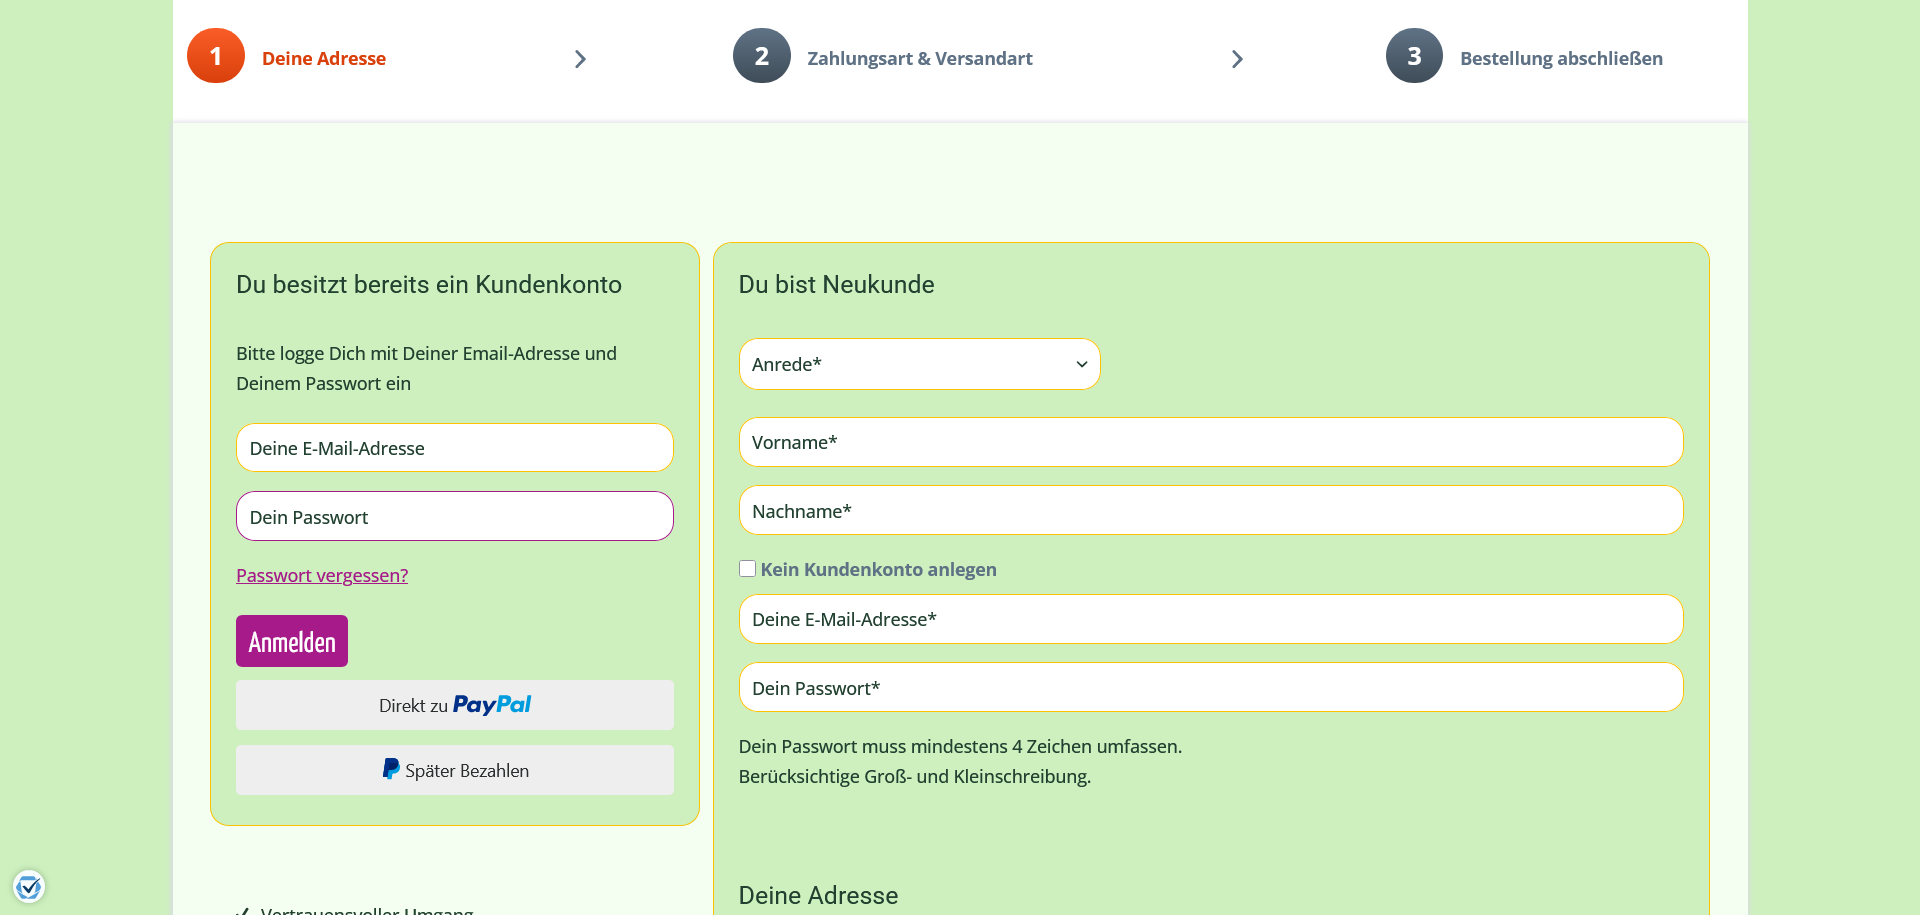
Task: Select the Deine Adresse step
Action: 323,58
